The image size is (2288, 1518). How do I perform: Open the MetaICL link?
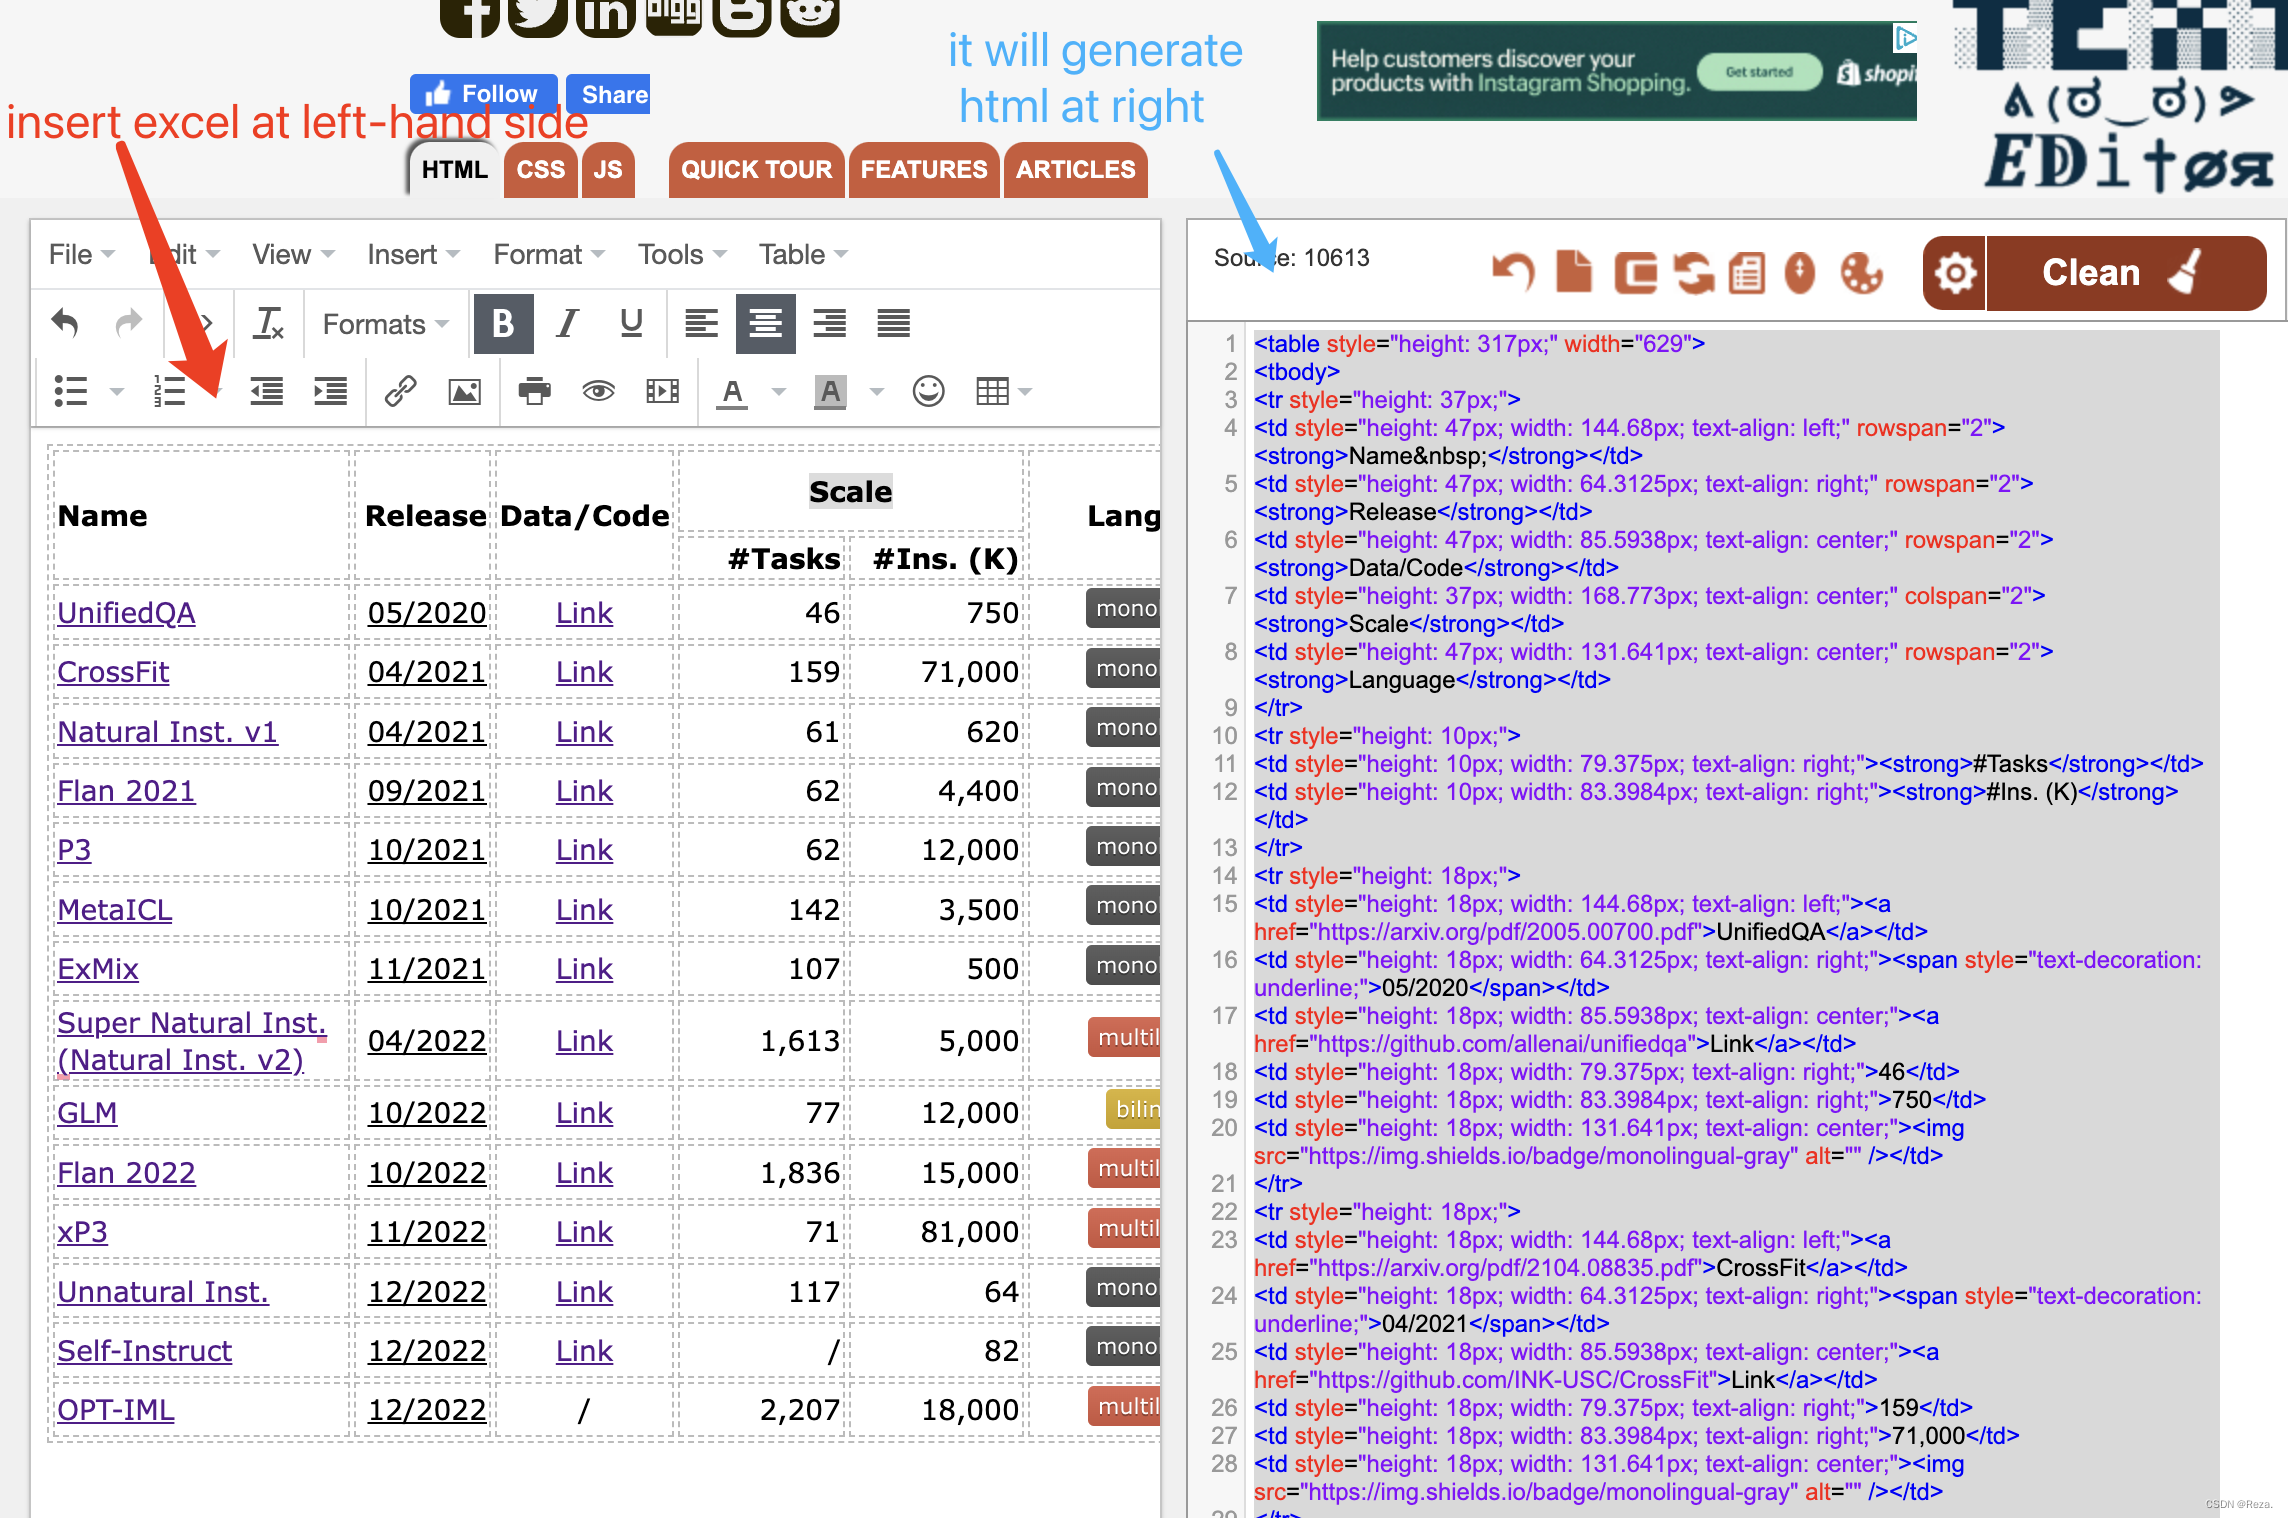115,910
